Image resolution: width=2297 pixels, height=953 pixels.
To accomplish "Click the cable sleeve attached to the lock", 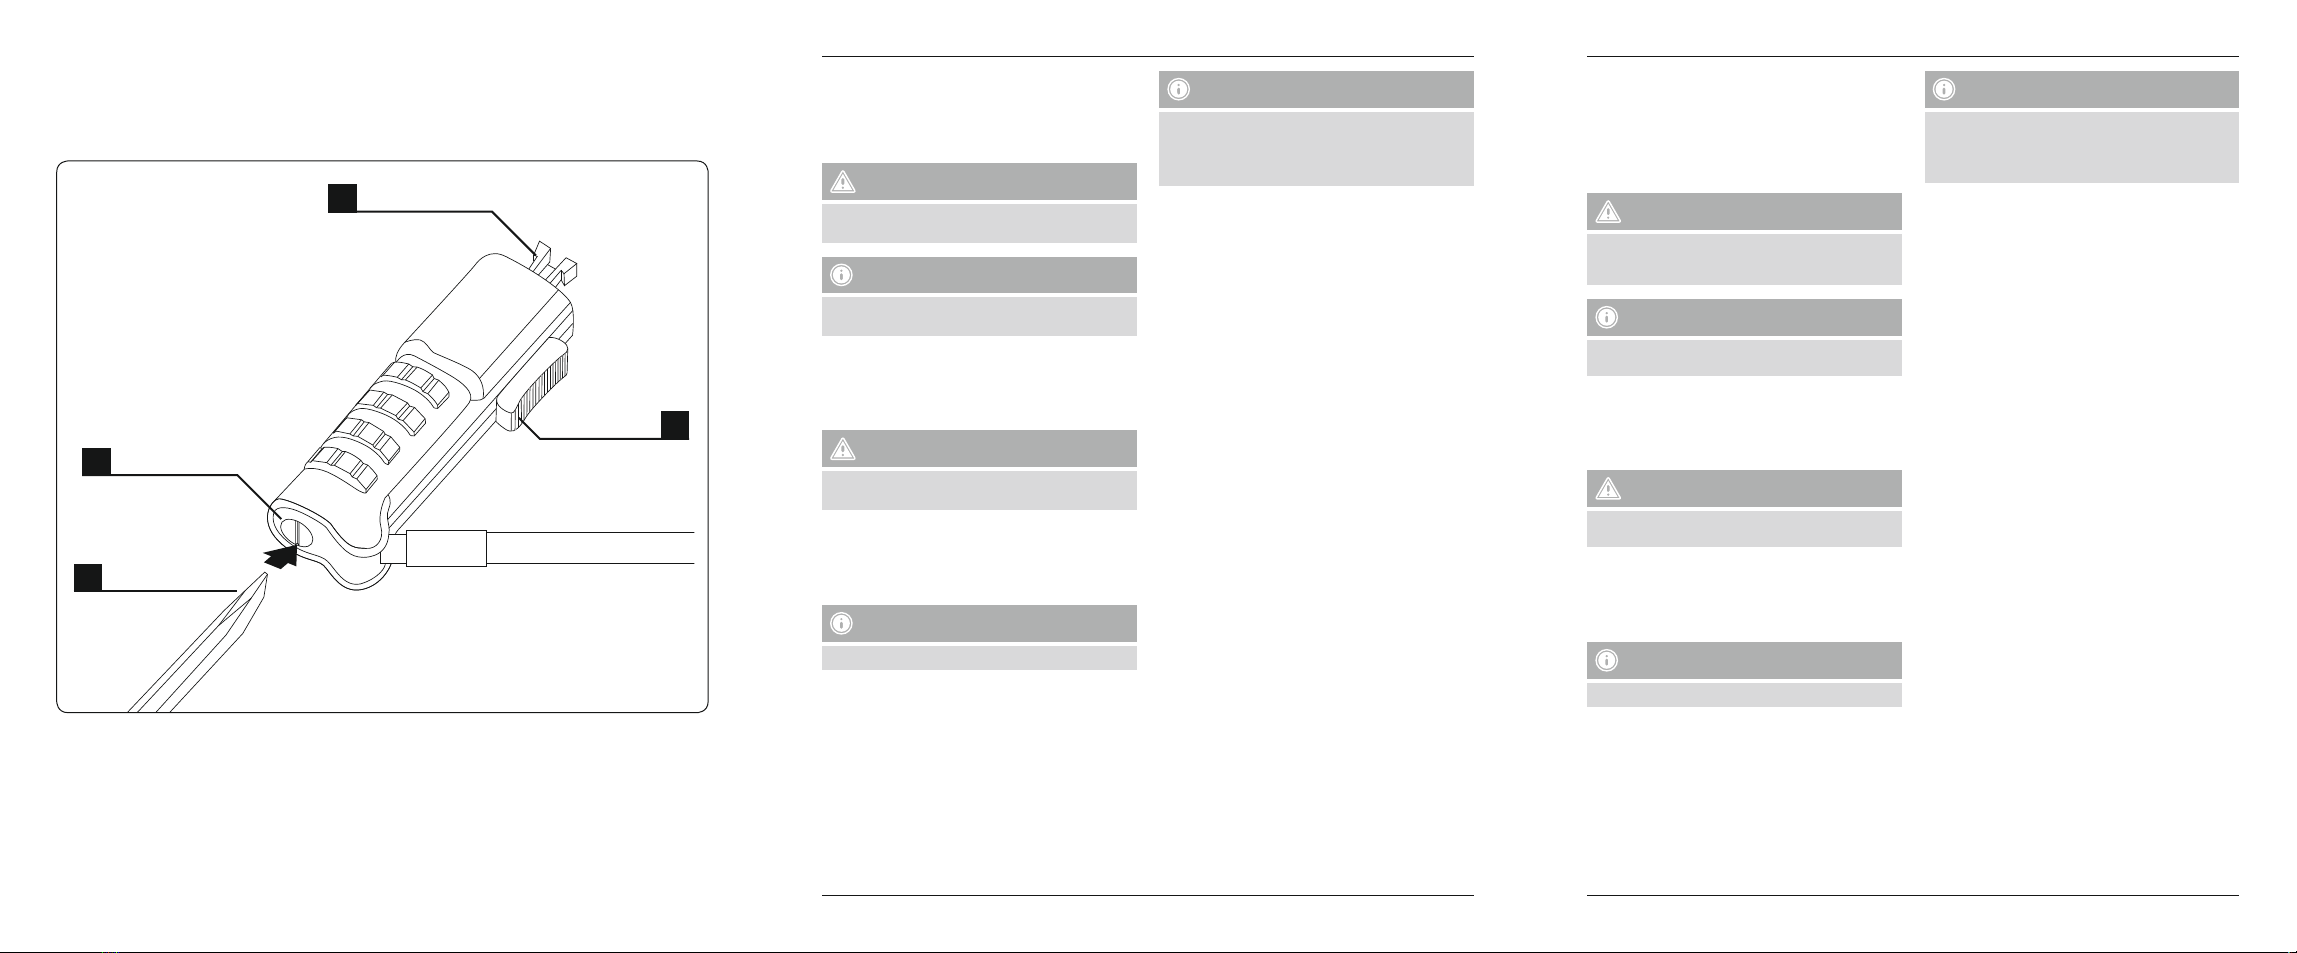I will (x=446, y=549).
